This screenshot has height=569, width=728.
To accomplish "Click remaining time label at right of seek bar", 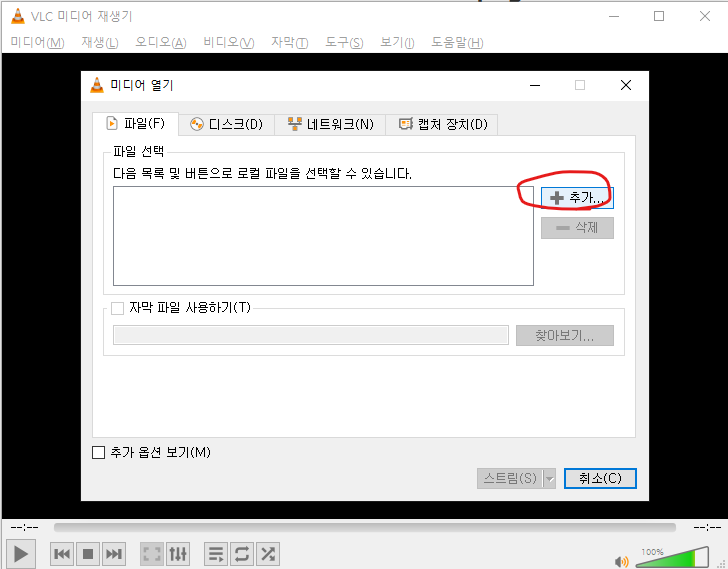I will [x=707, y=527].
